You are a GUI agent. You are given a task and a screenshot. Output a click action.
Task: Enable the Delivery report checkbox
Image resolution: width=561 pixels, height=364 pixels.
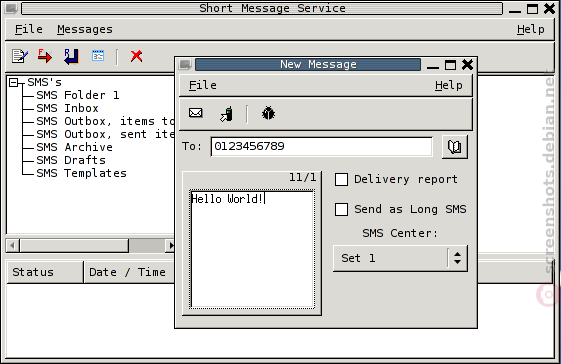point(341,179)
